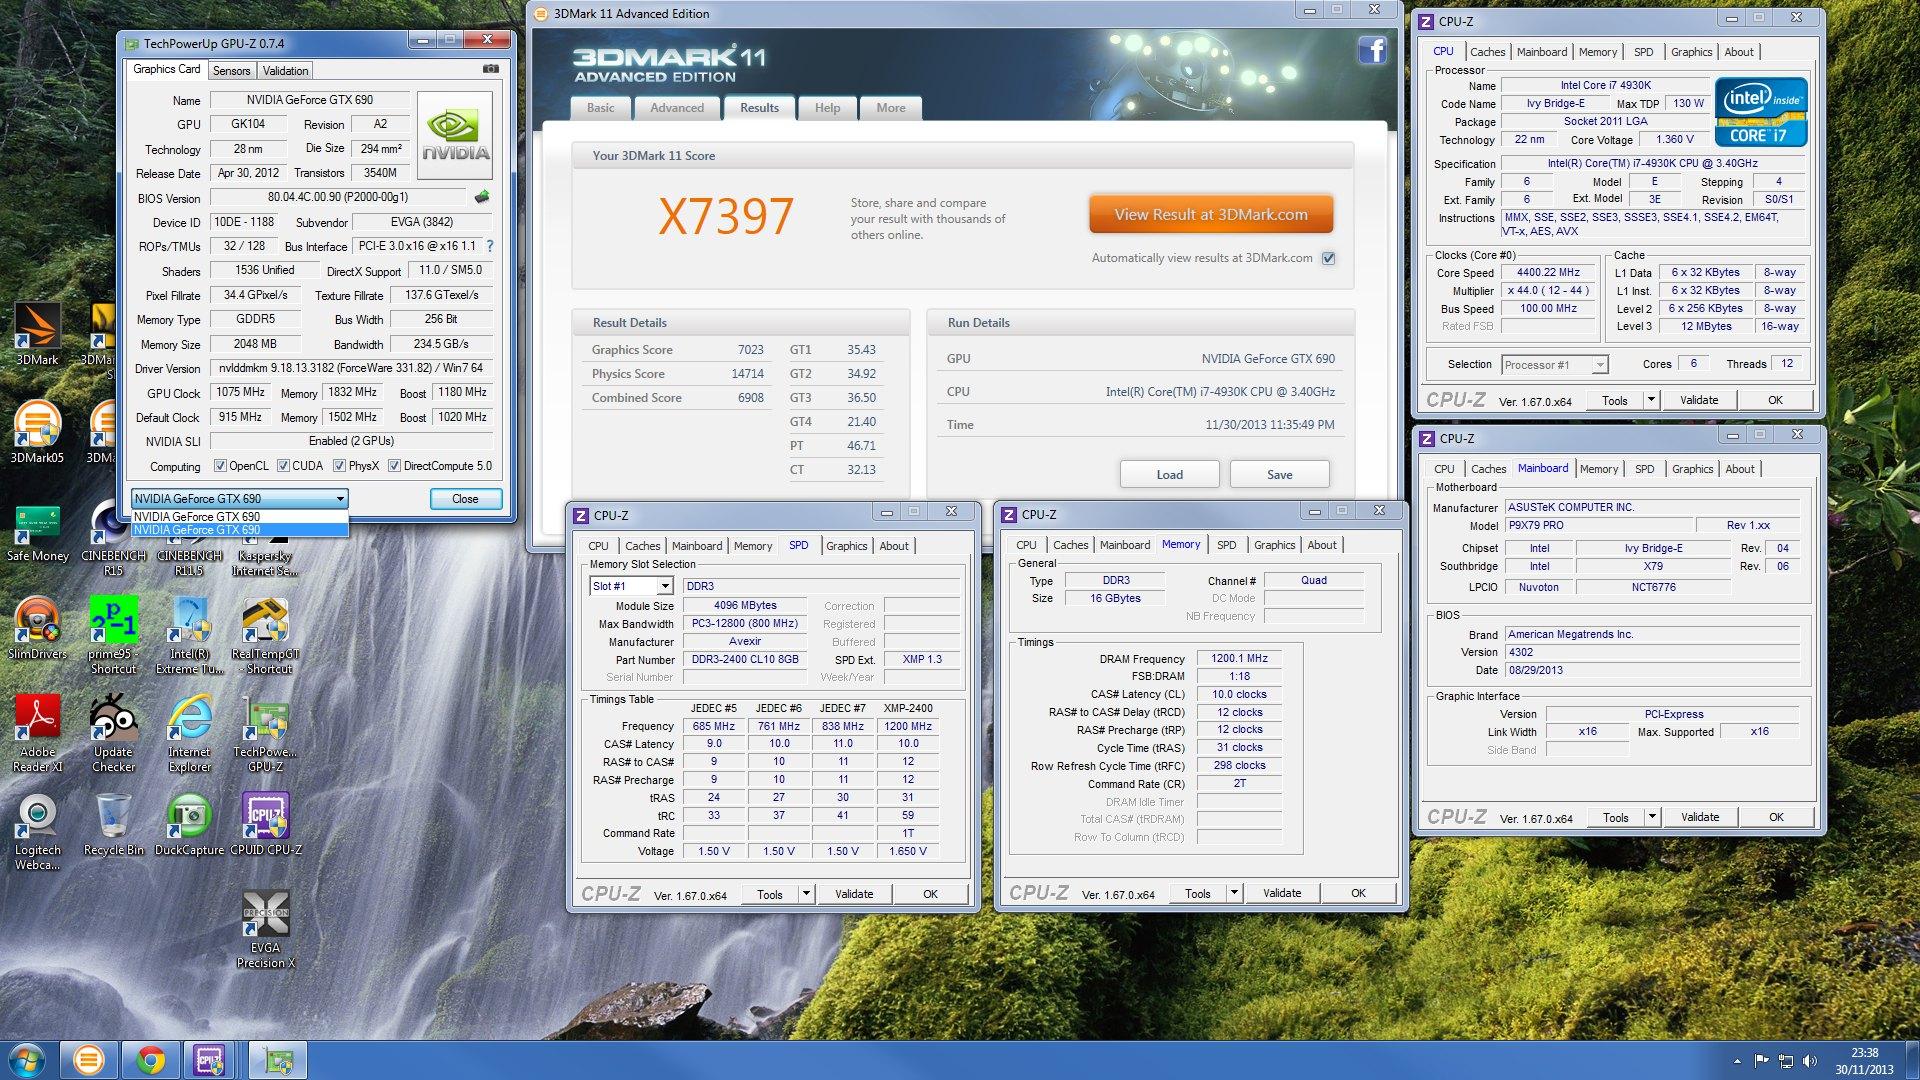Click Physics Score value 14714

[747, 374]
